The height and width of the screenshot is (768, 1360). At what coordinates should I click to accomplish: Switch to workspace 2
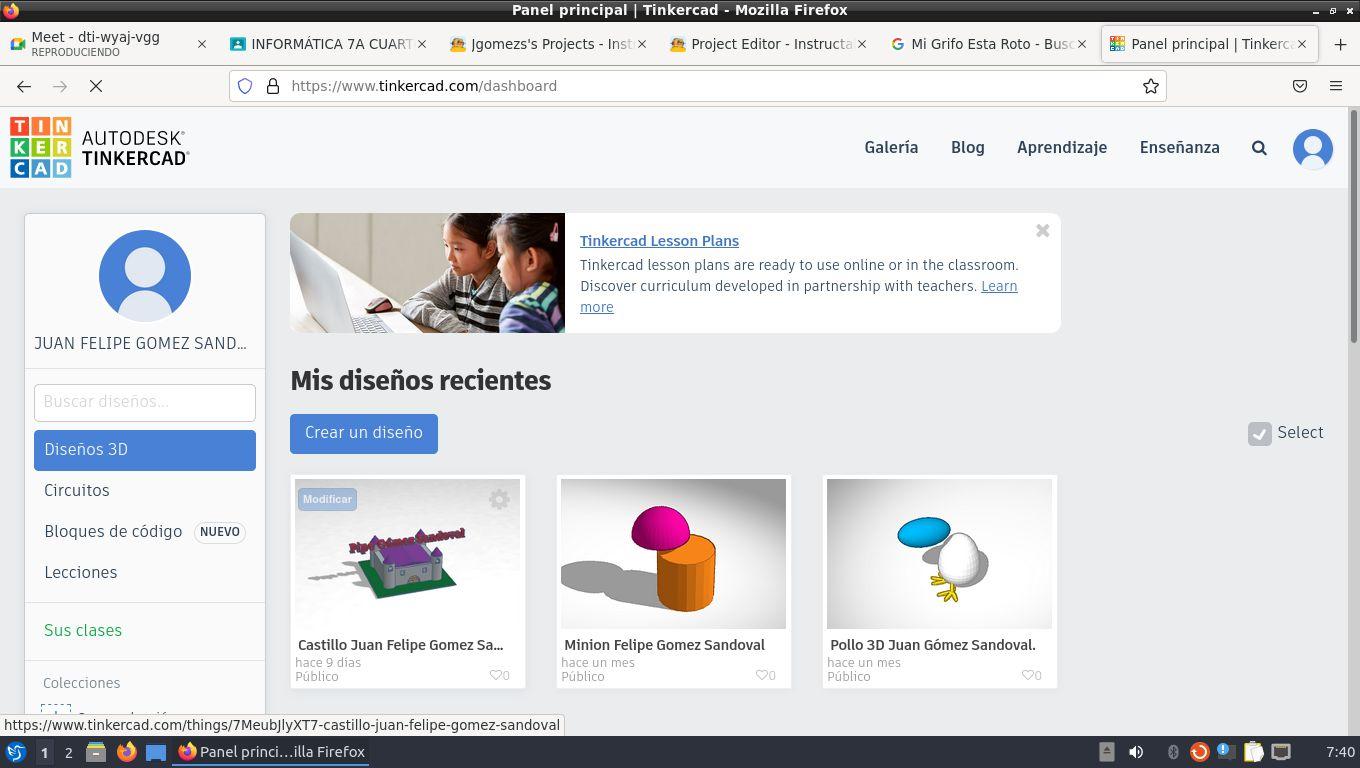click(69, 752)
